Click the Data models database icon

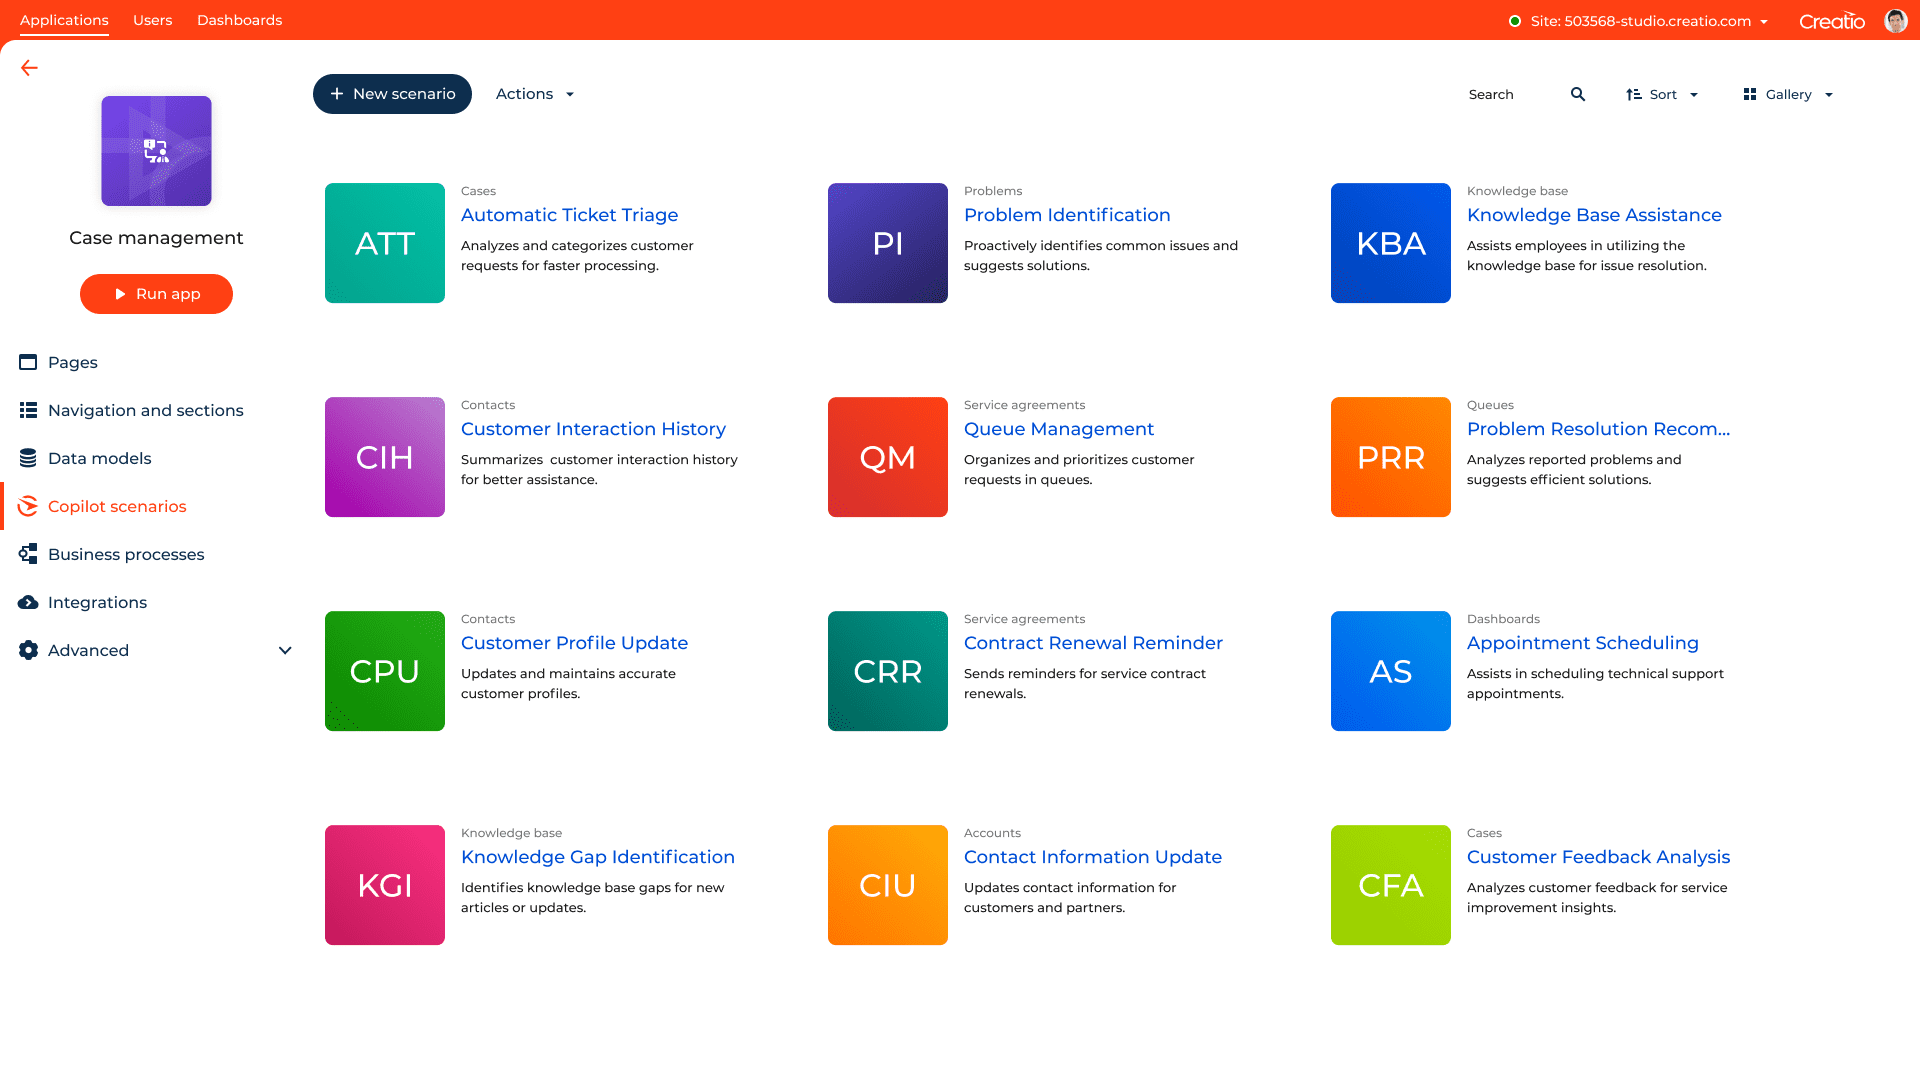click(27, 458)
